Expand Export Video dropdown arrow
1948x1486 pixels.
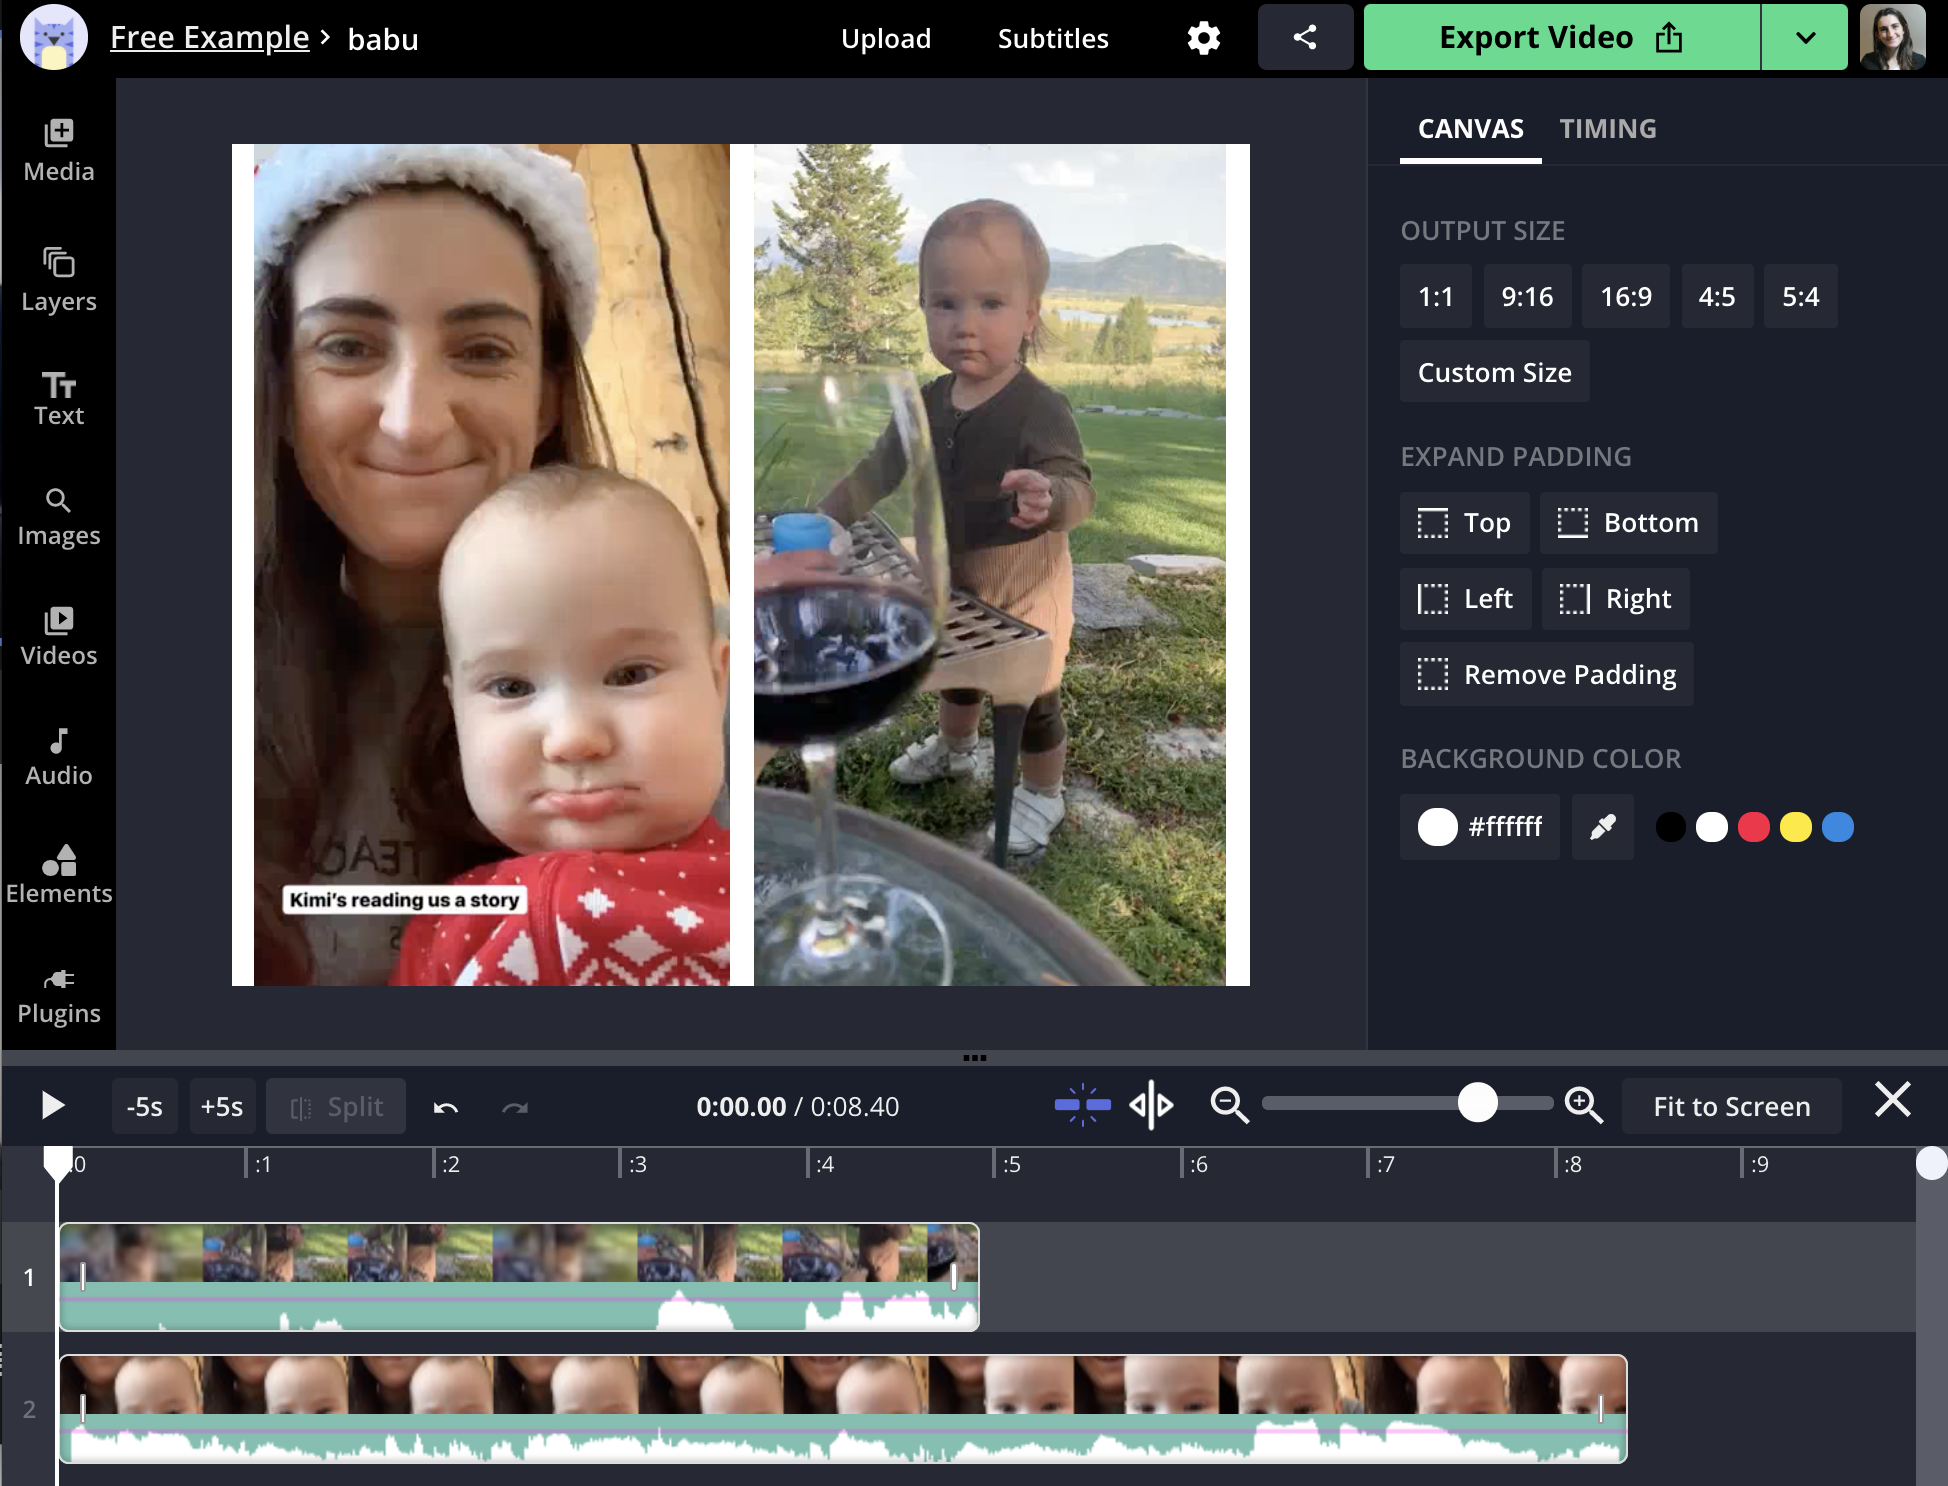pos(1809,36)
